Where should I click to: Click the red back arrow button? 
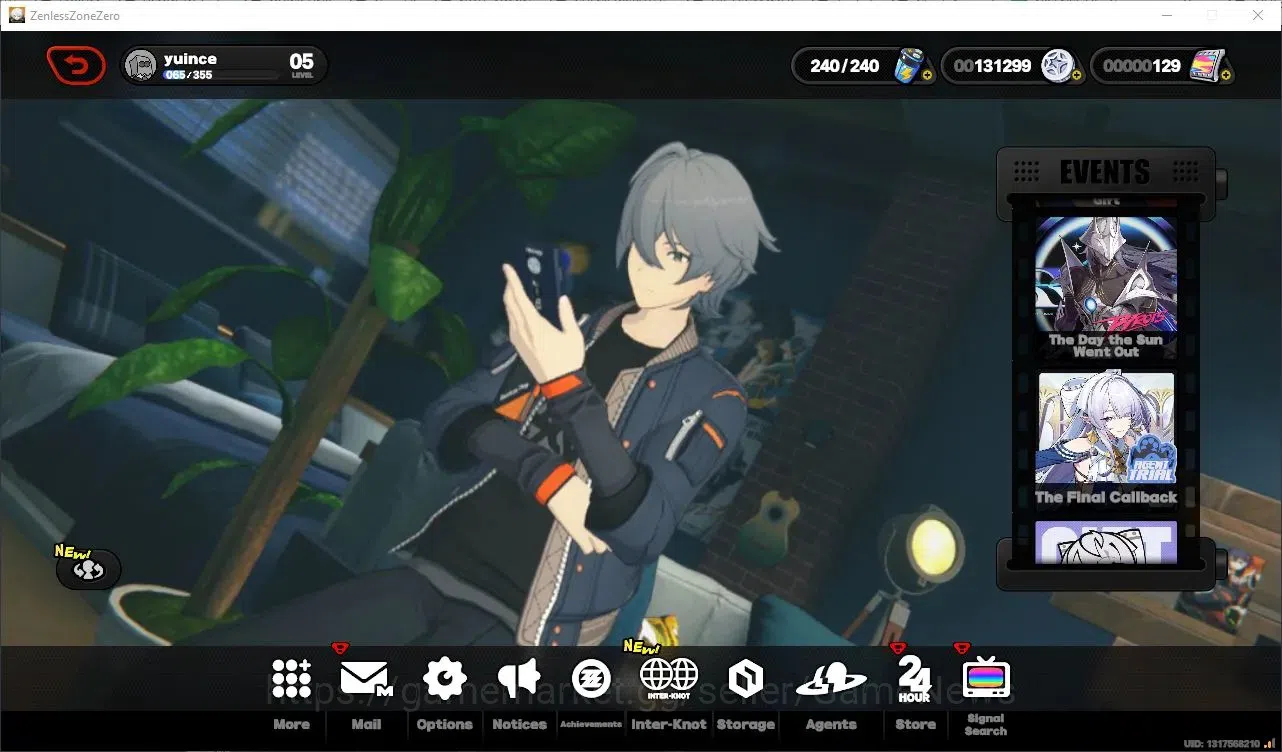pyautogui.click(x=75, y=66)
